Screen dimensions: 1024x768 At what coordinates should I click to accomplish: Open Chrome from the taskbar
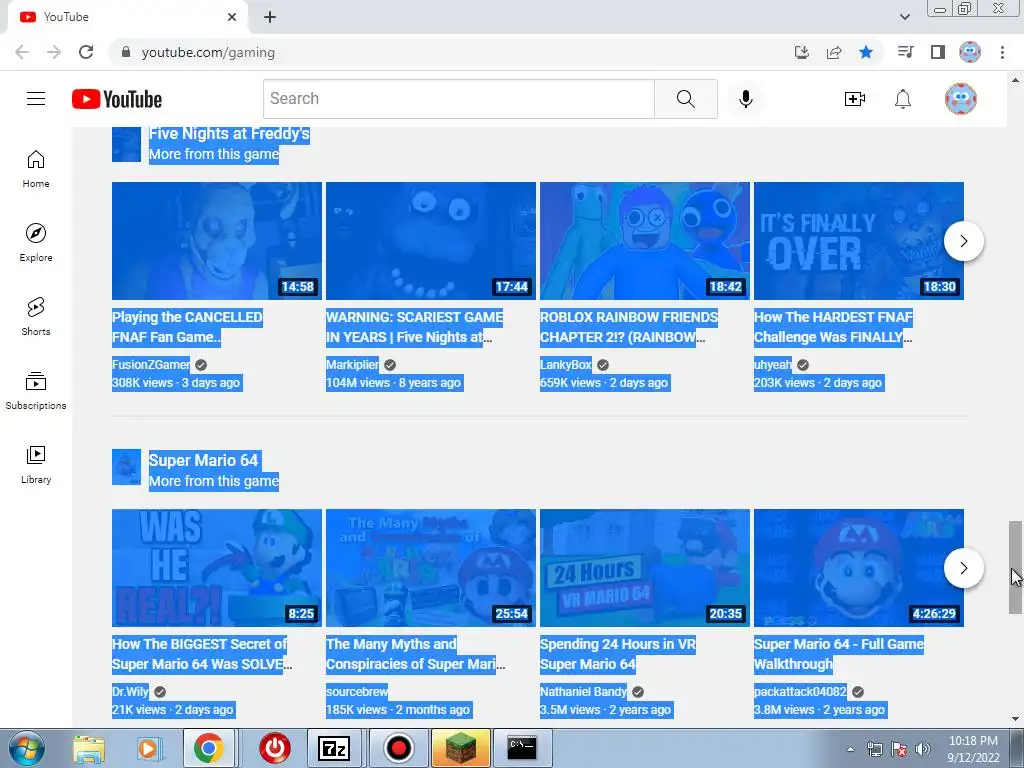coord(208,748)
